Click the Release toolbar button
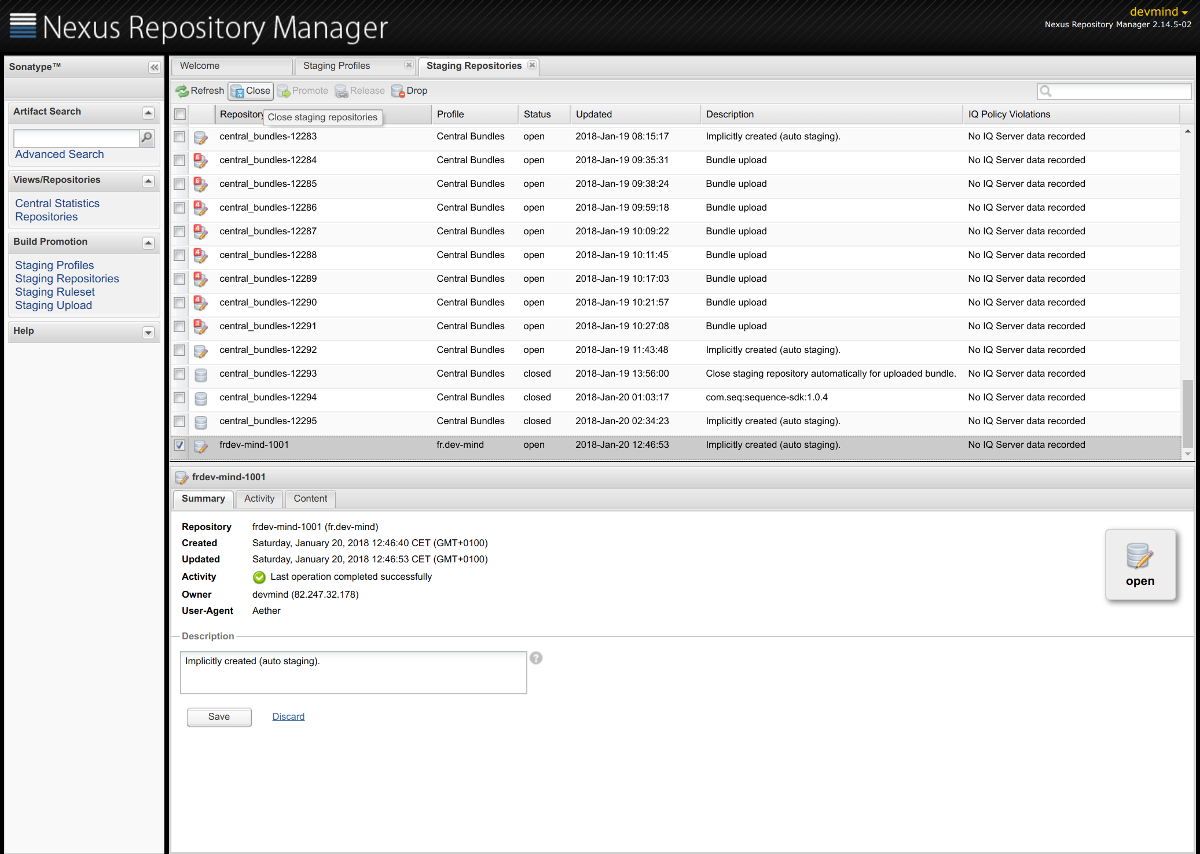This screenshot has height=854, width=1200. [x=360, y=91]
